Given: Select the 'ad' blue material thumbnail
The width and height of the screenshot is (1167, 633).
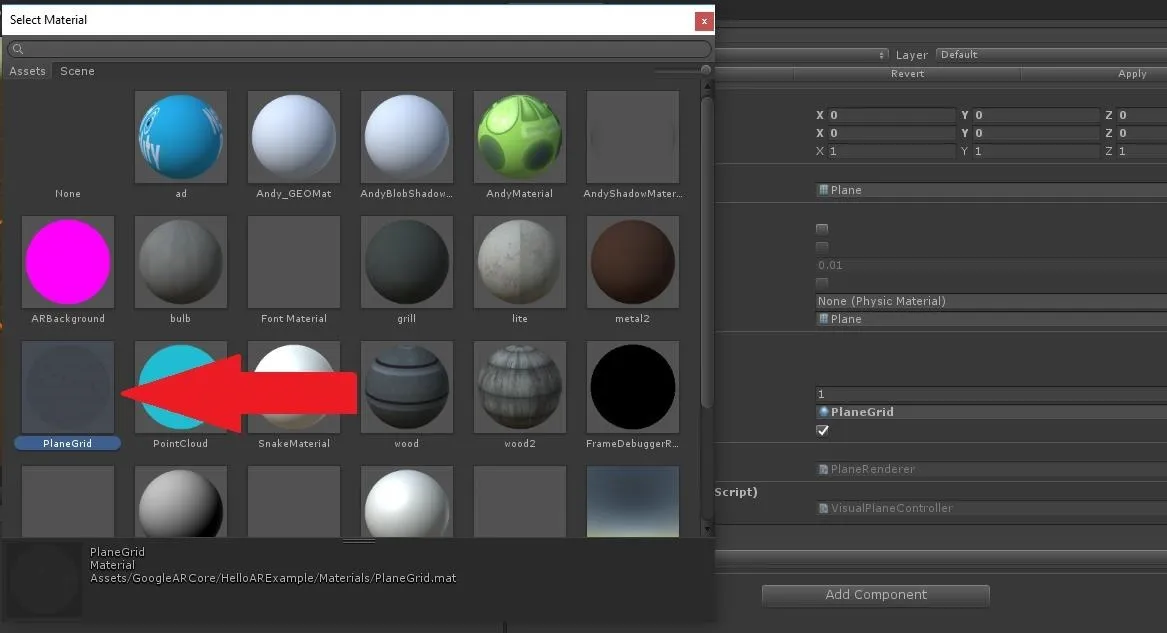Looking at the screenshot, I should (x=181, y=137).
